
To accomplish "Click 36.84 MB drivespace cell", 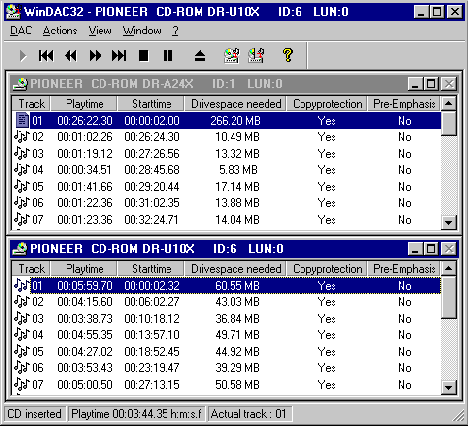I will click(x=237, y=318).
